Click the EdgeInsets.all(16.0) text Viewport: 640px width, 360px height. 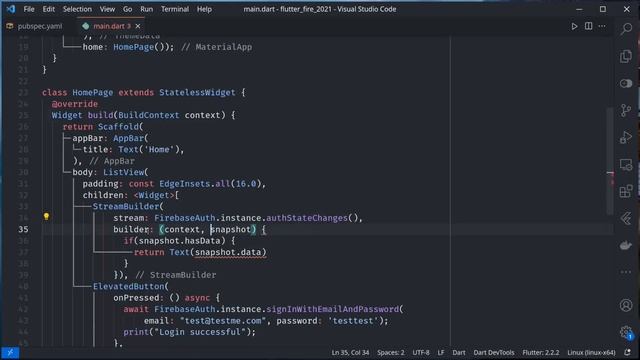tap(210, 184)
